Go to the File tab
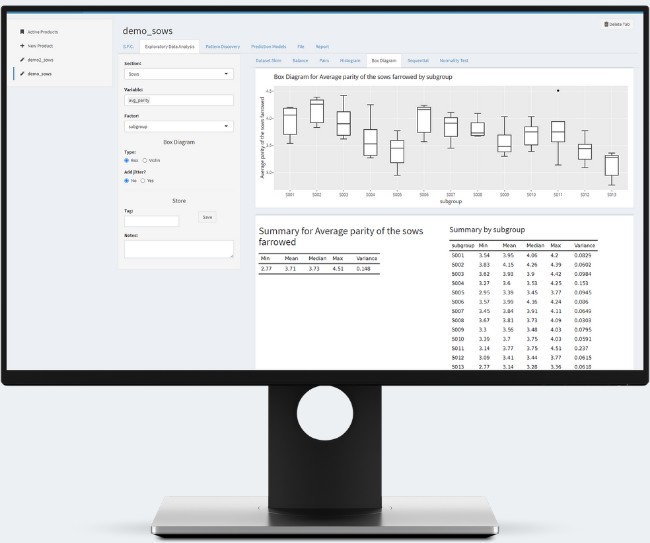This screenshot has width=650, height=543. click(301, 47)
